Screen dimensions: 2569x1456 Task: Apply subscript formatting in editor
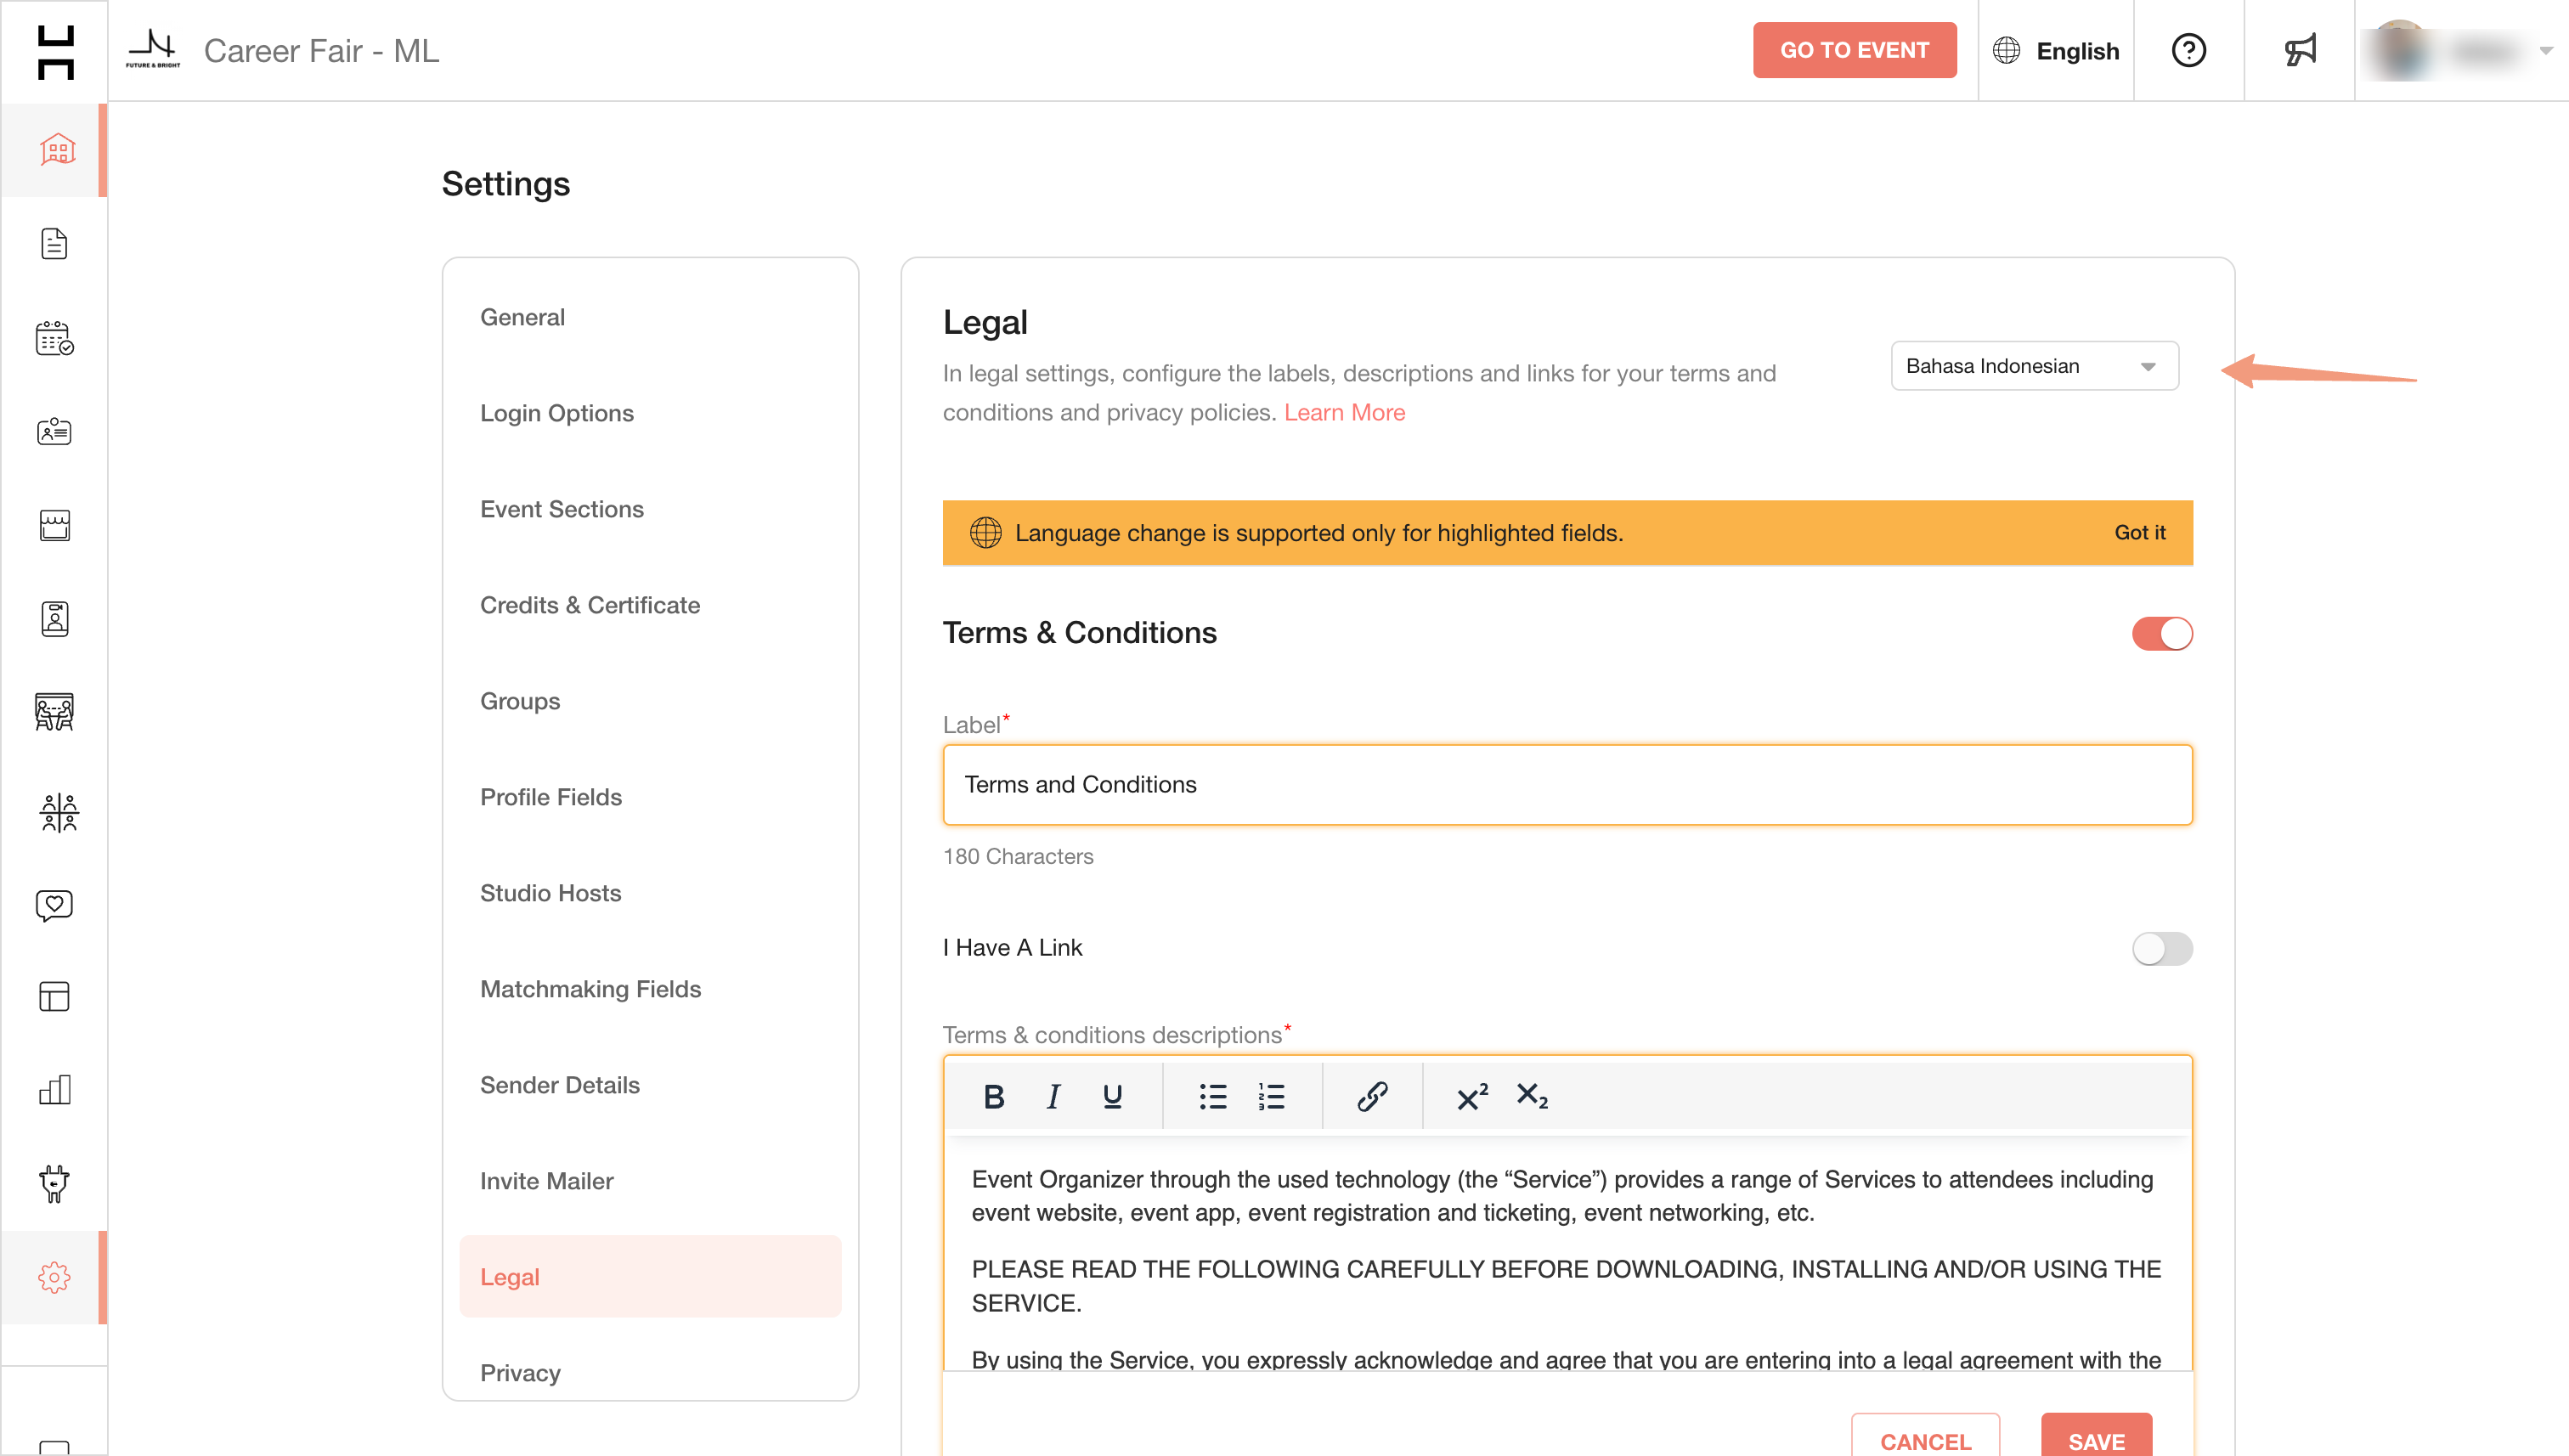coord(1532,1097)
